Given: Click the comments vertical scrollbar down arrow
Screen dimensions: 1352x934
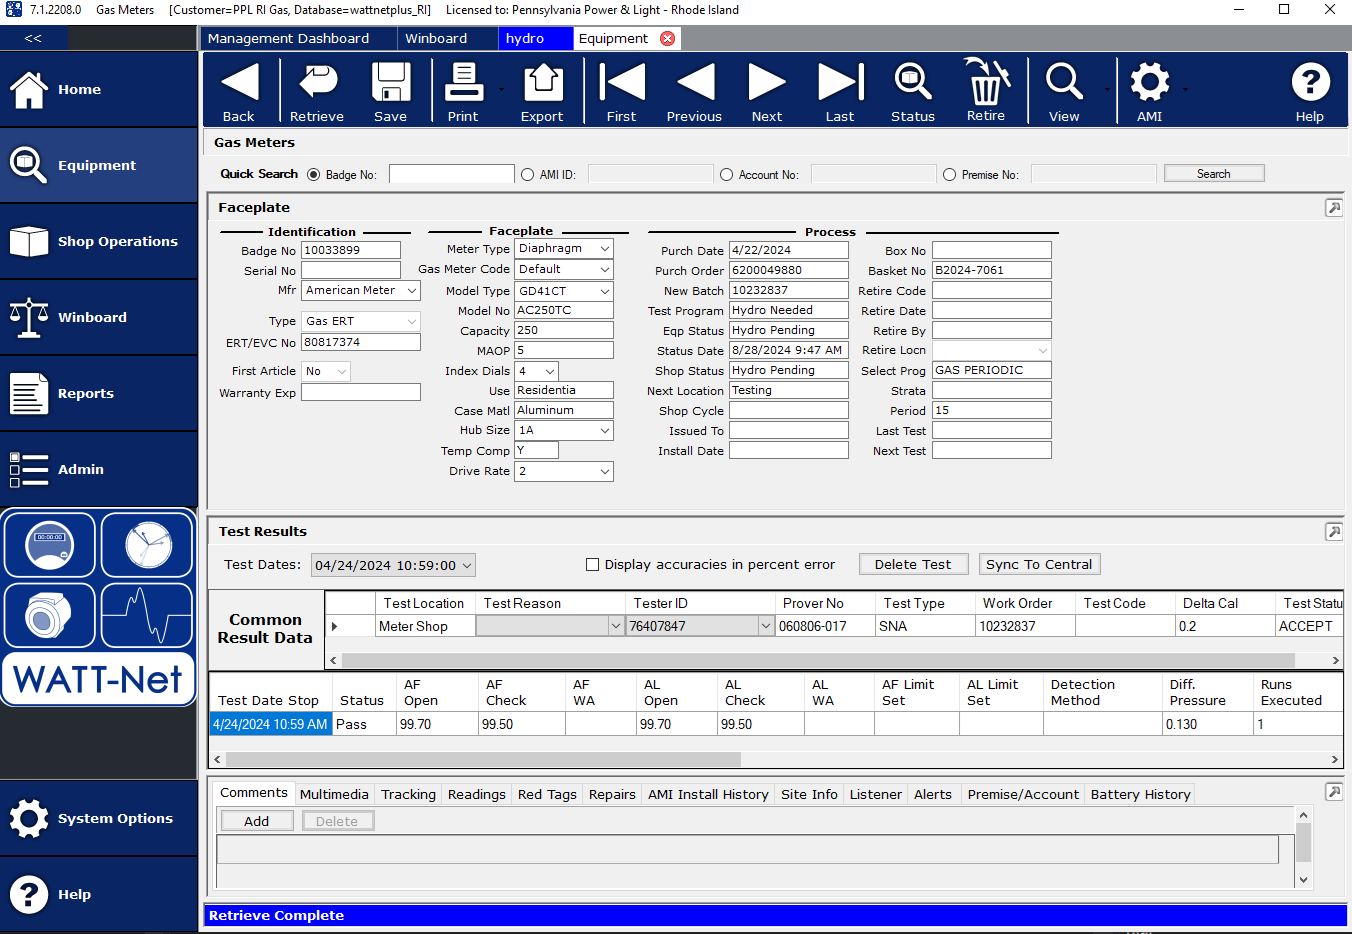Looking at the screenshot, I should pyautogui.click(x=1303, y=880).
